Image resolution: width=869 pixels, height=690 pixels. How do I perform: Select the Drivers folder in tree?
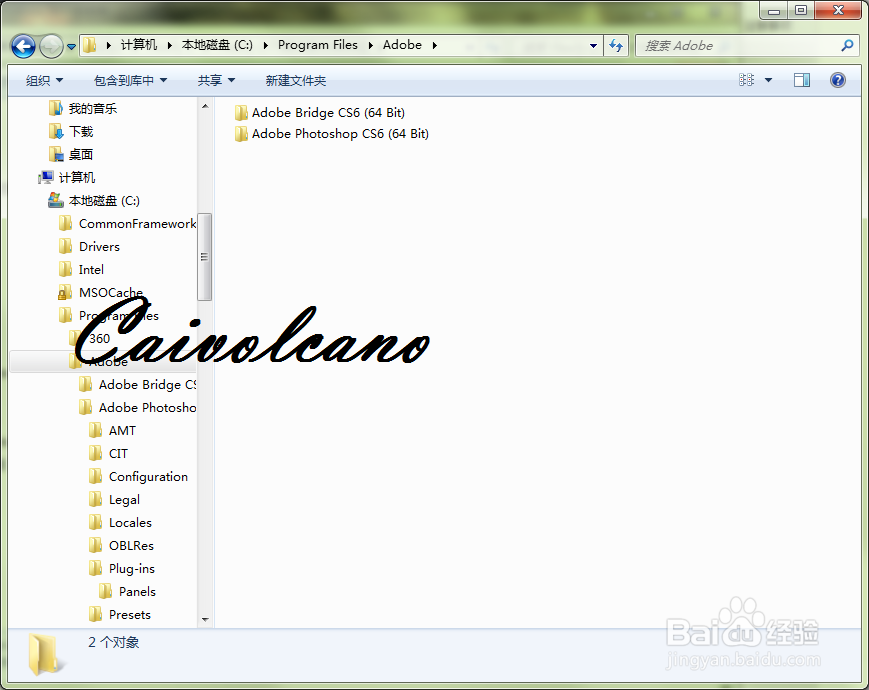click(89, 247)
